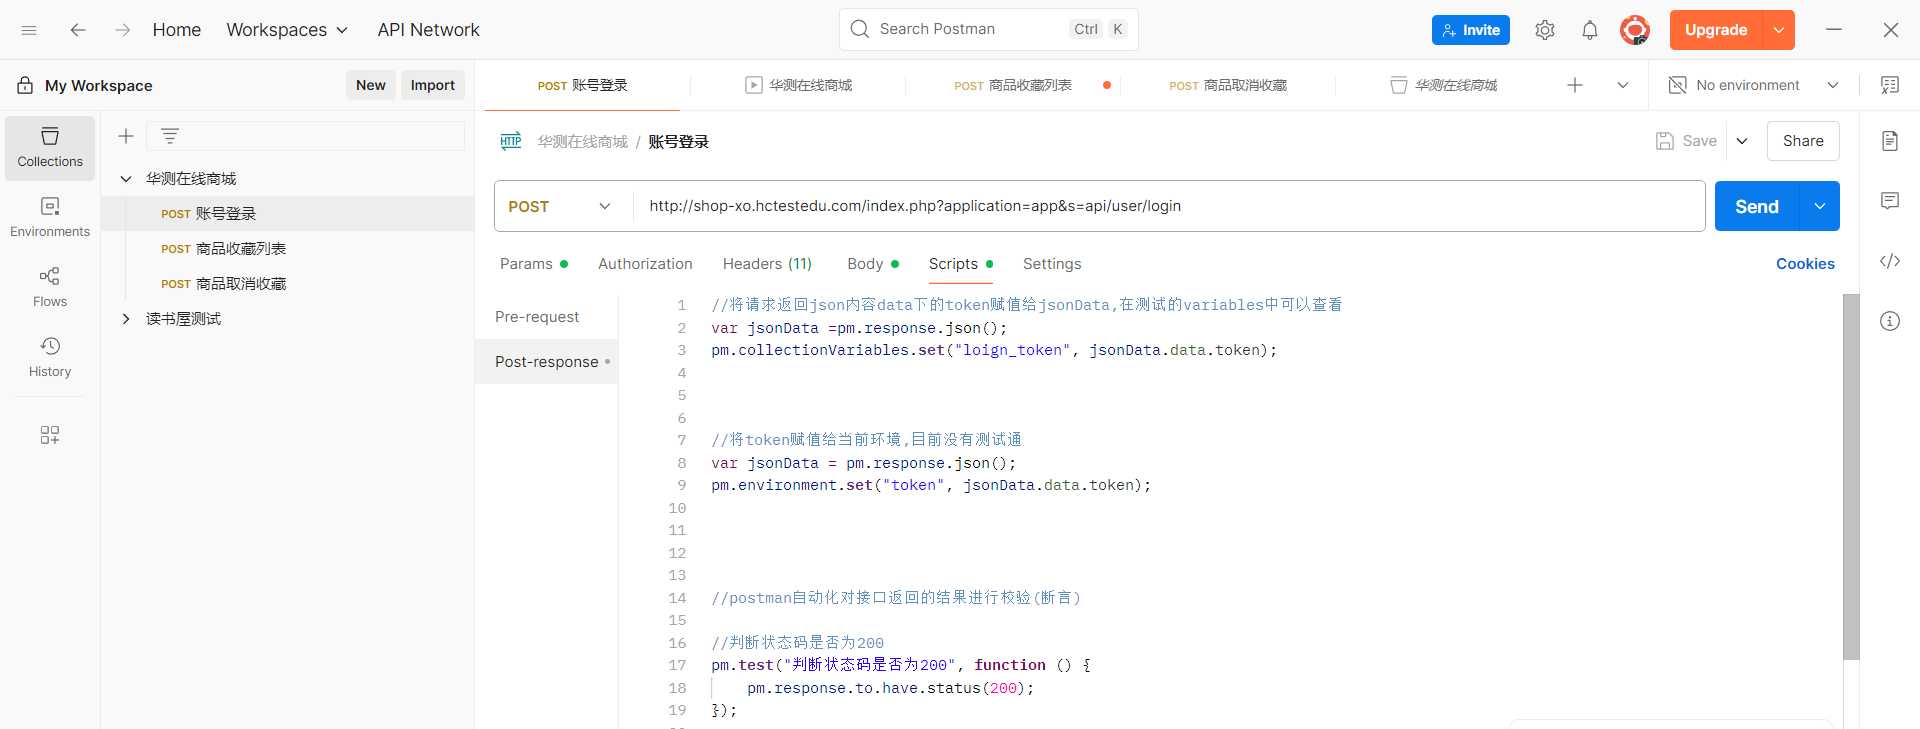Switch to the Params tab
The height and width of the screenshot is (729, 1920).
[534, 264]
